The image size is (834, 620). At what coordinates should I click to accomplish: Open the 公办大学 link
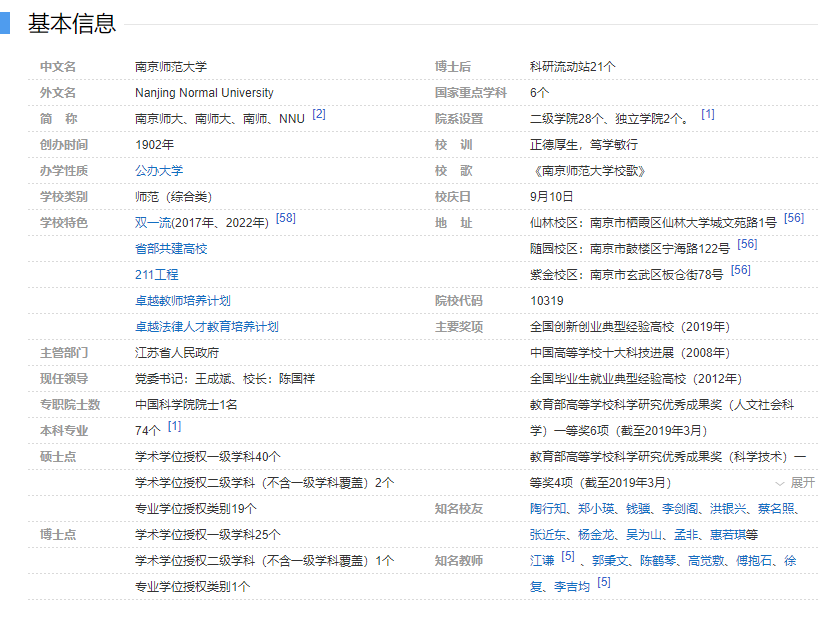(159, 171)
